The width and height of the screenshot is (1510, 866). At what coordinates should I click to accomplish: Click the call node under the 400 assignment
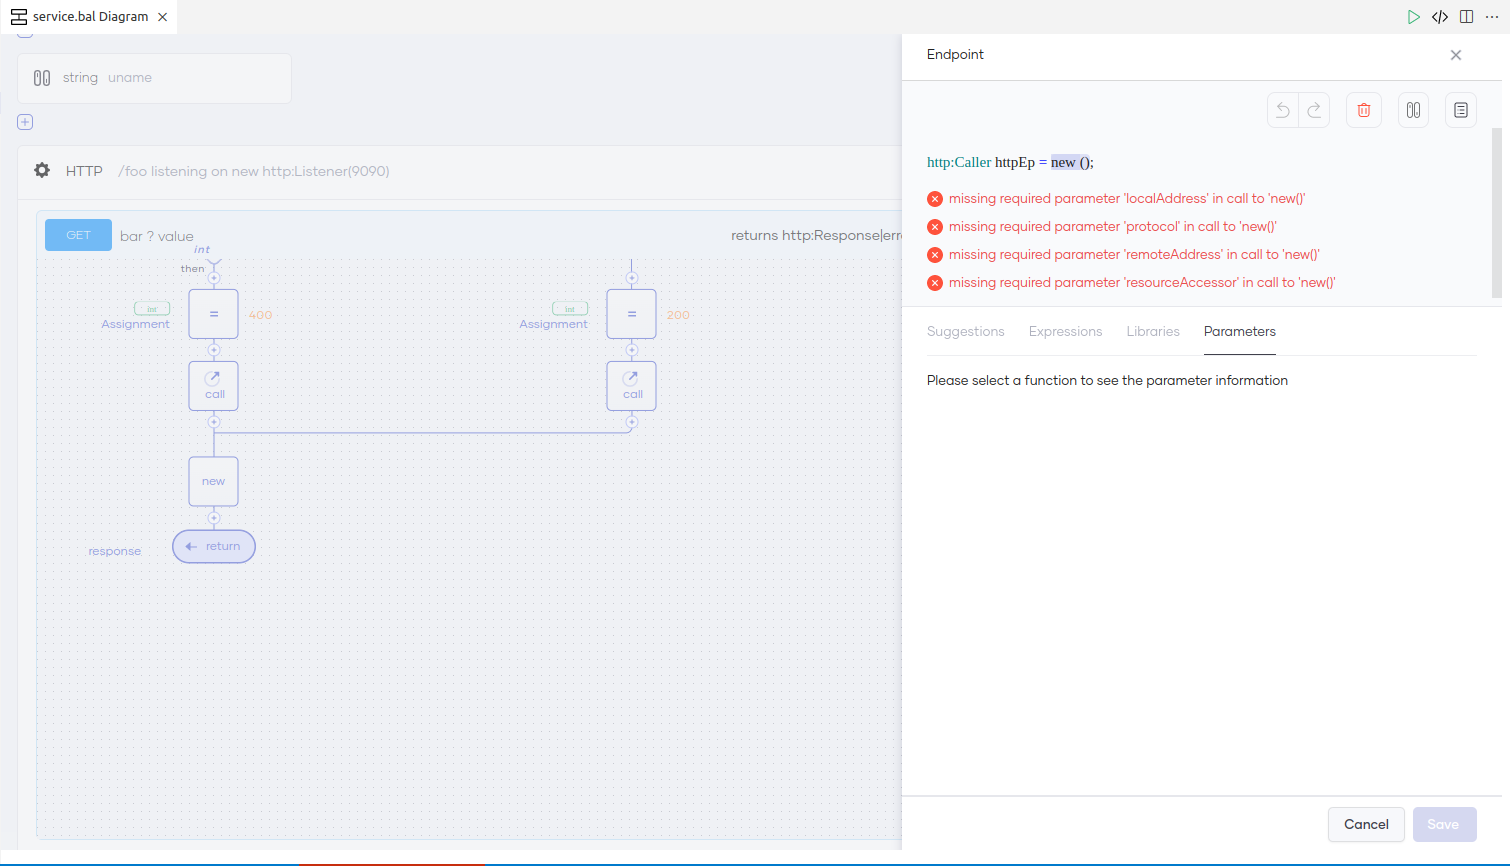click(x=213, y=386)
